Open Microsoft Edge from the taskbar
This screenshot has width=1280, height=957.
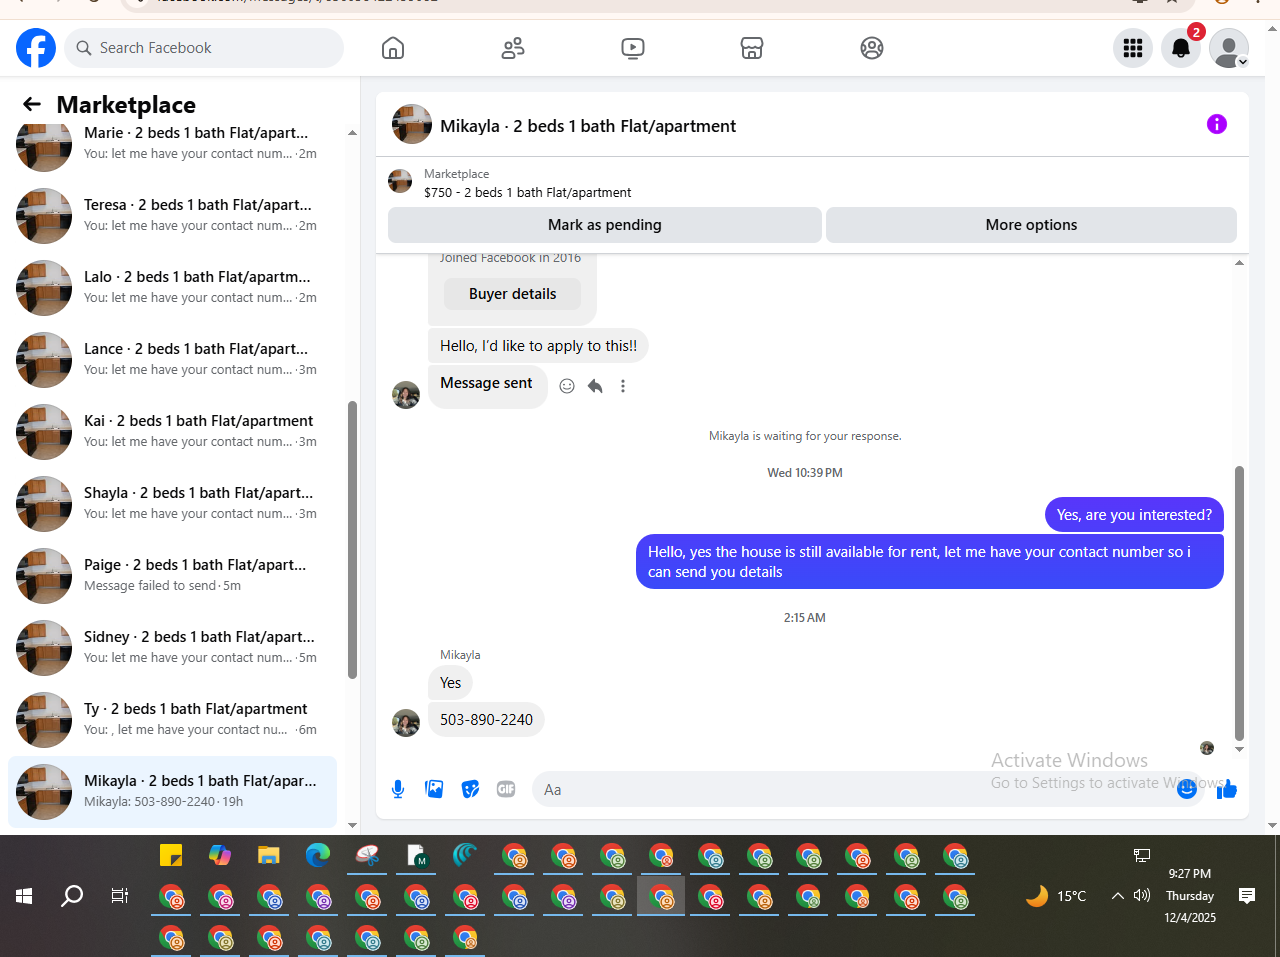(x=318, y=856)
